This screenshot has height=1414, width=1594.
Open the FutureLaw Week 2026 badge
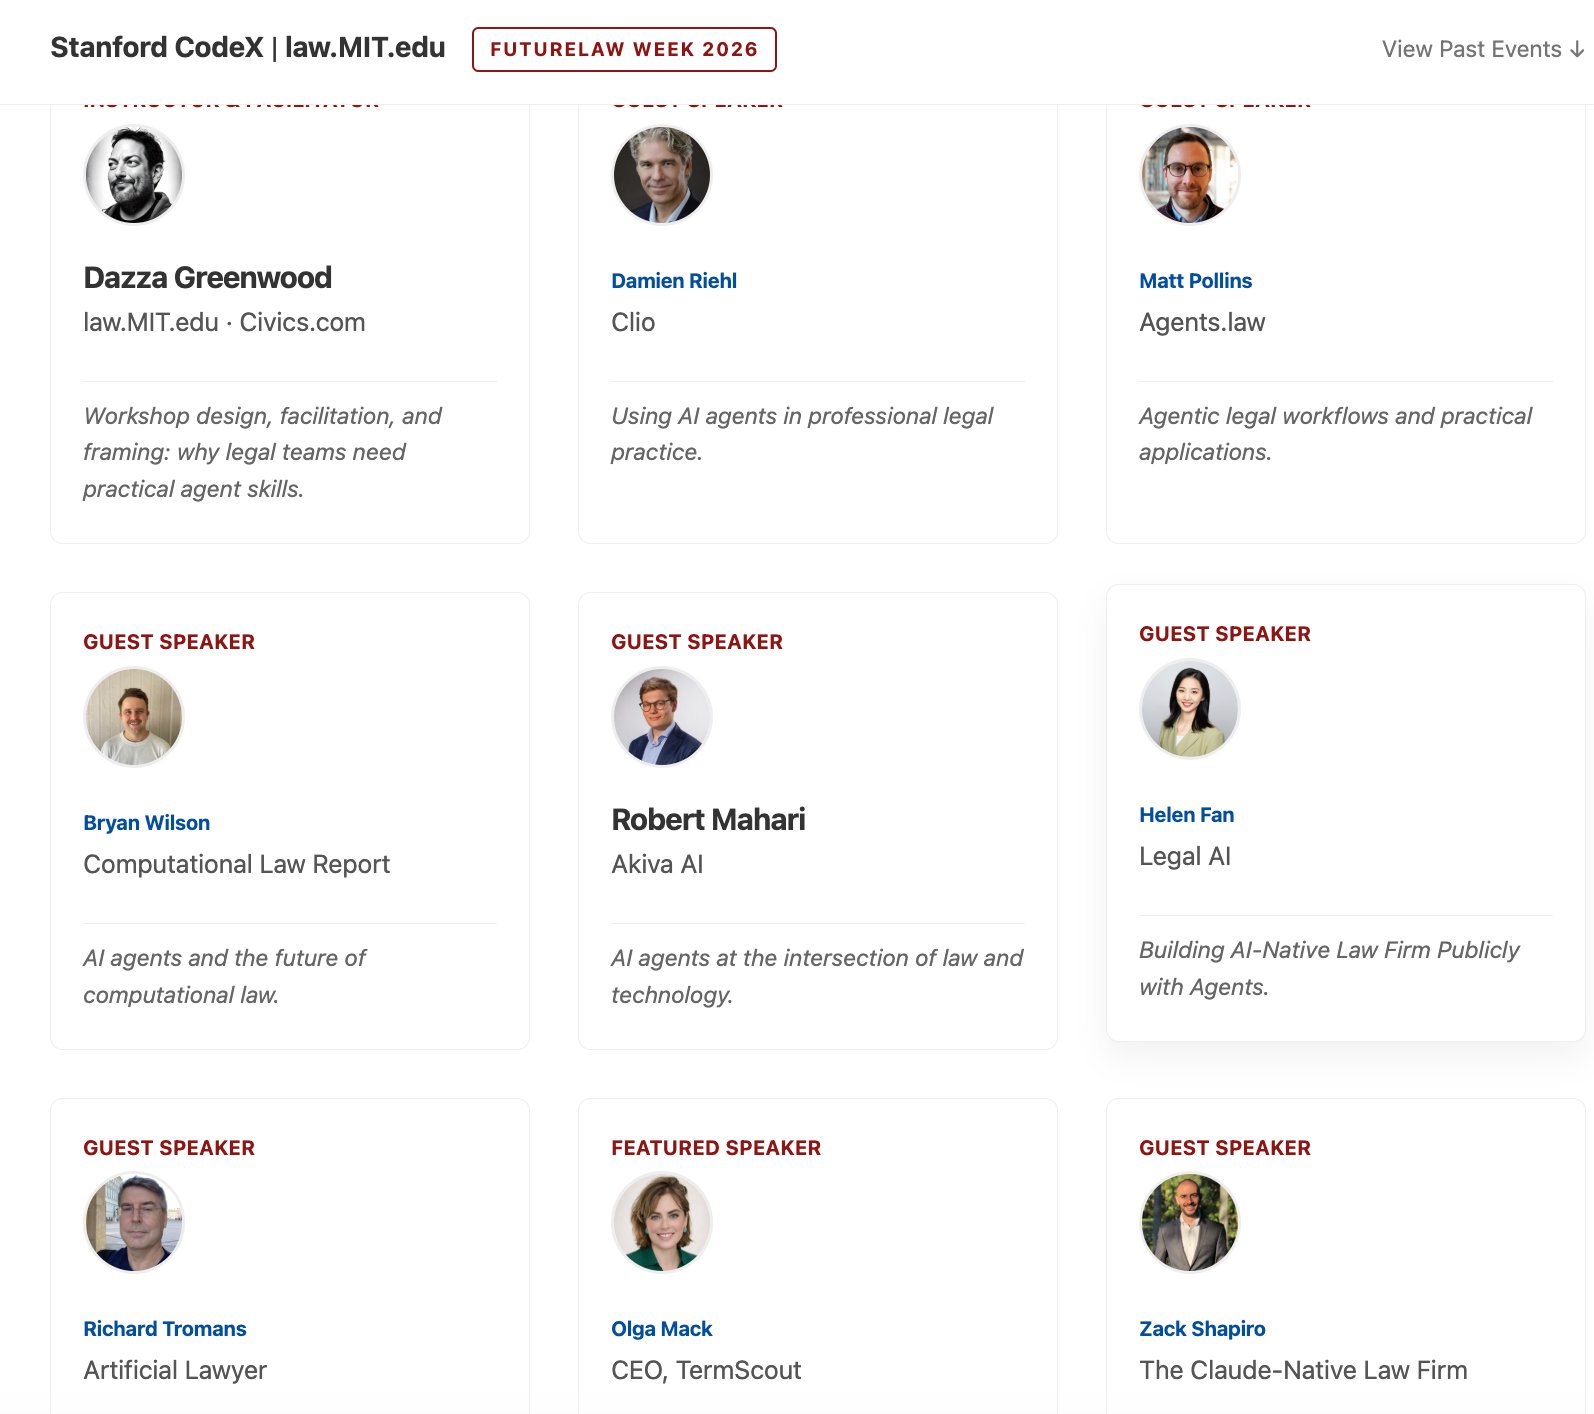pyautogui.click(x=624, y=50)
